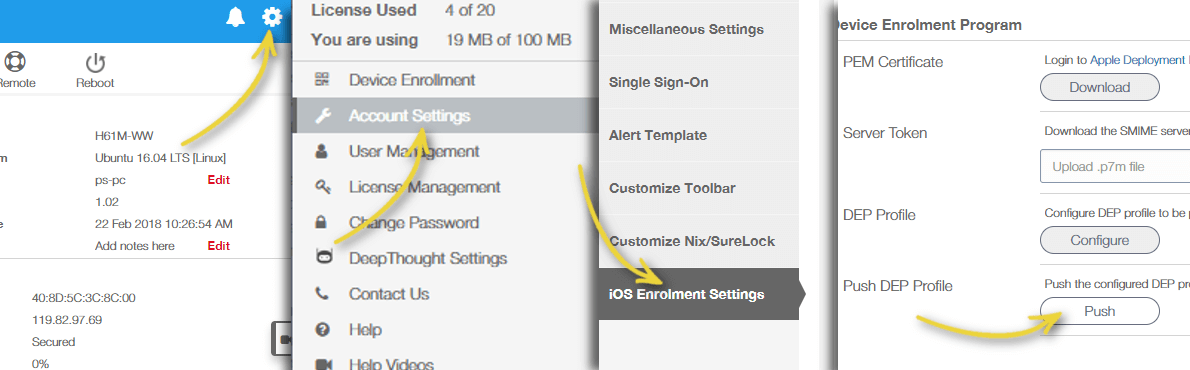Click the Push DEP Profile button
This screenshot has width=1190, height=370.
click(x=1099, y=311)
